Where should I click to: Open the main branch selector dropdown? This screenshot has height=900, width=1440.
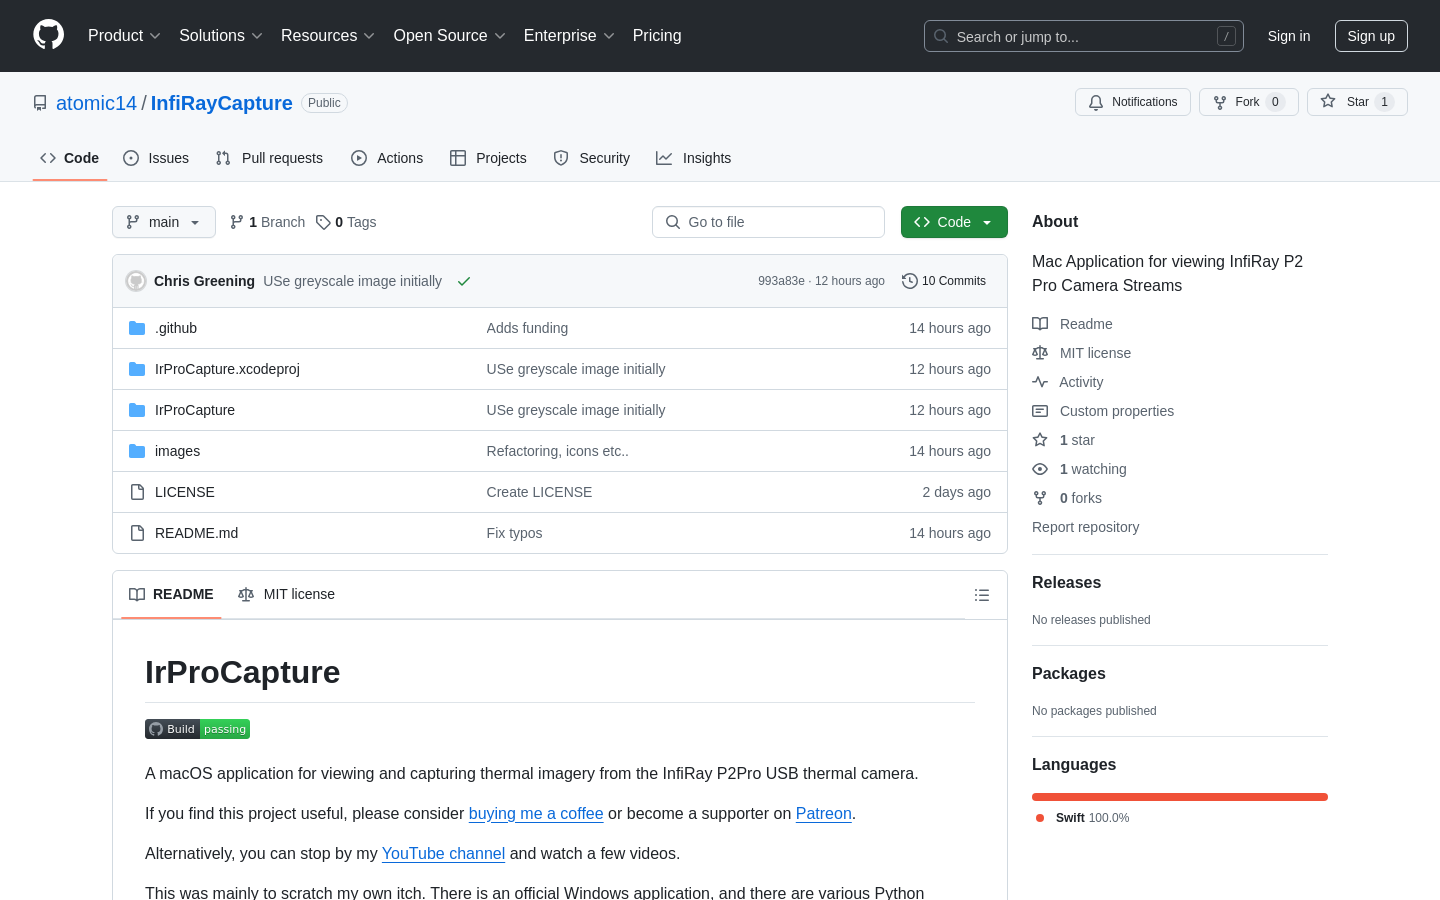164,222
